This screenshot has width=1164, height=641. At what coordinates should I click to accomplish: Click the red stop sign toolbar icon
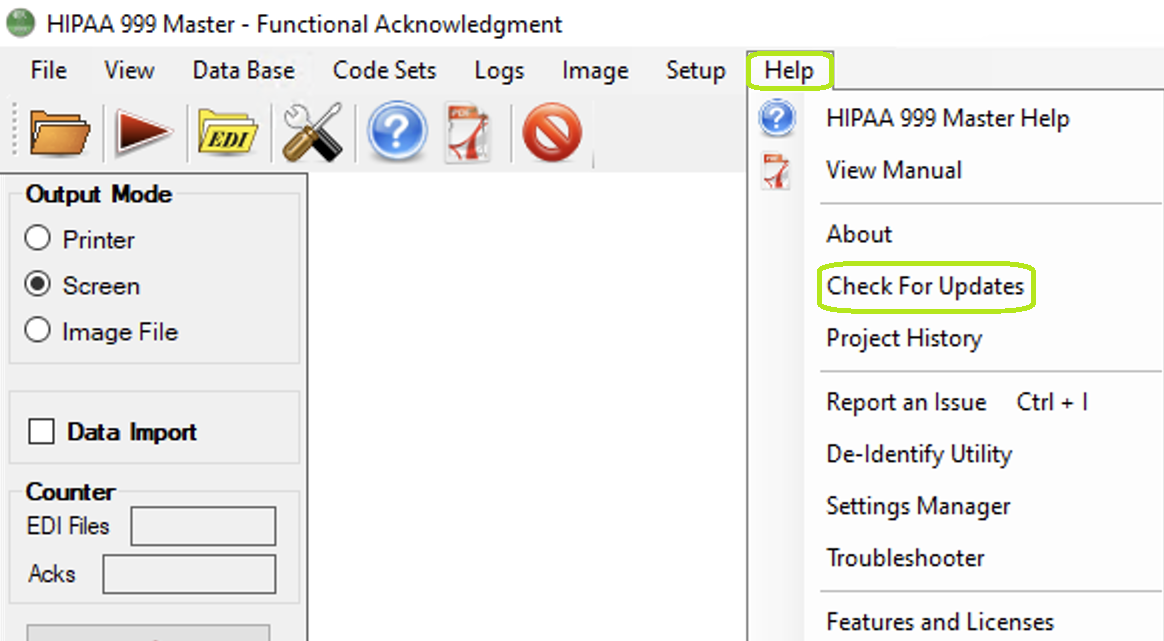[552, 132]
